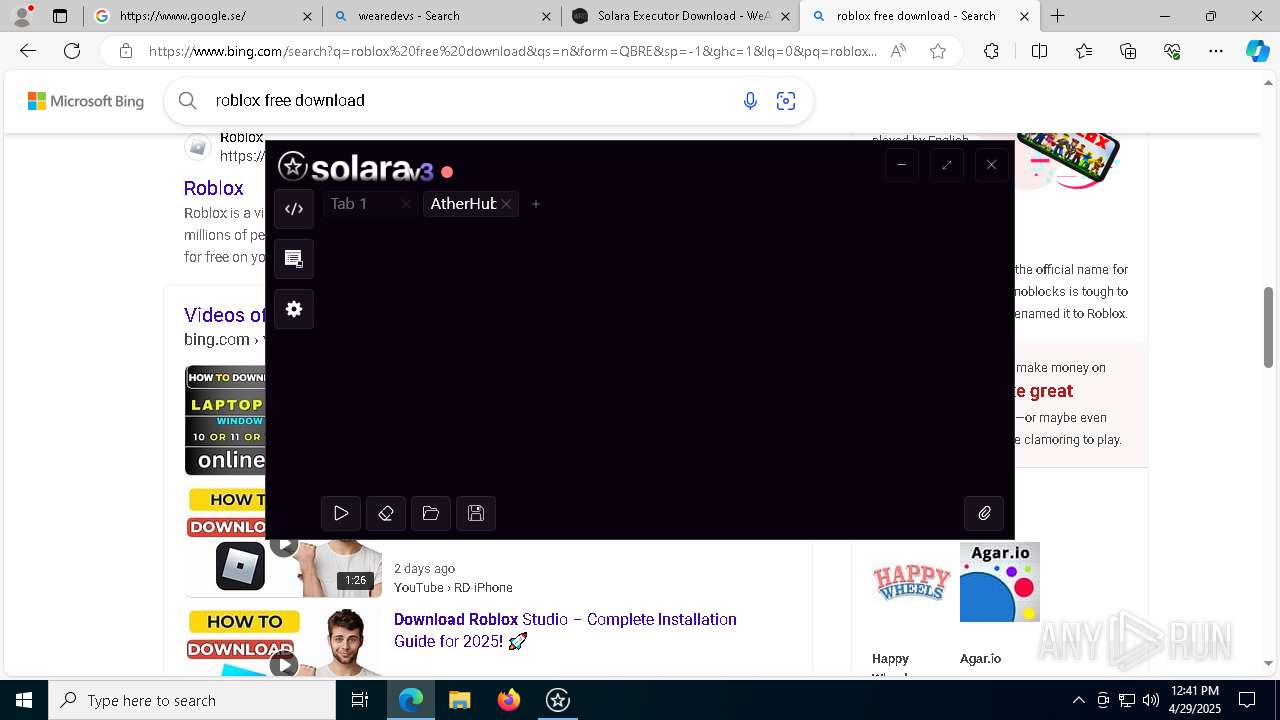Screen dimensions: 1280x720
Task: Click the Bing page vertical scrollbar
Action: click(x=1269, y=328)
